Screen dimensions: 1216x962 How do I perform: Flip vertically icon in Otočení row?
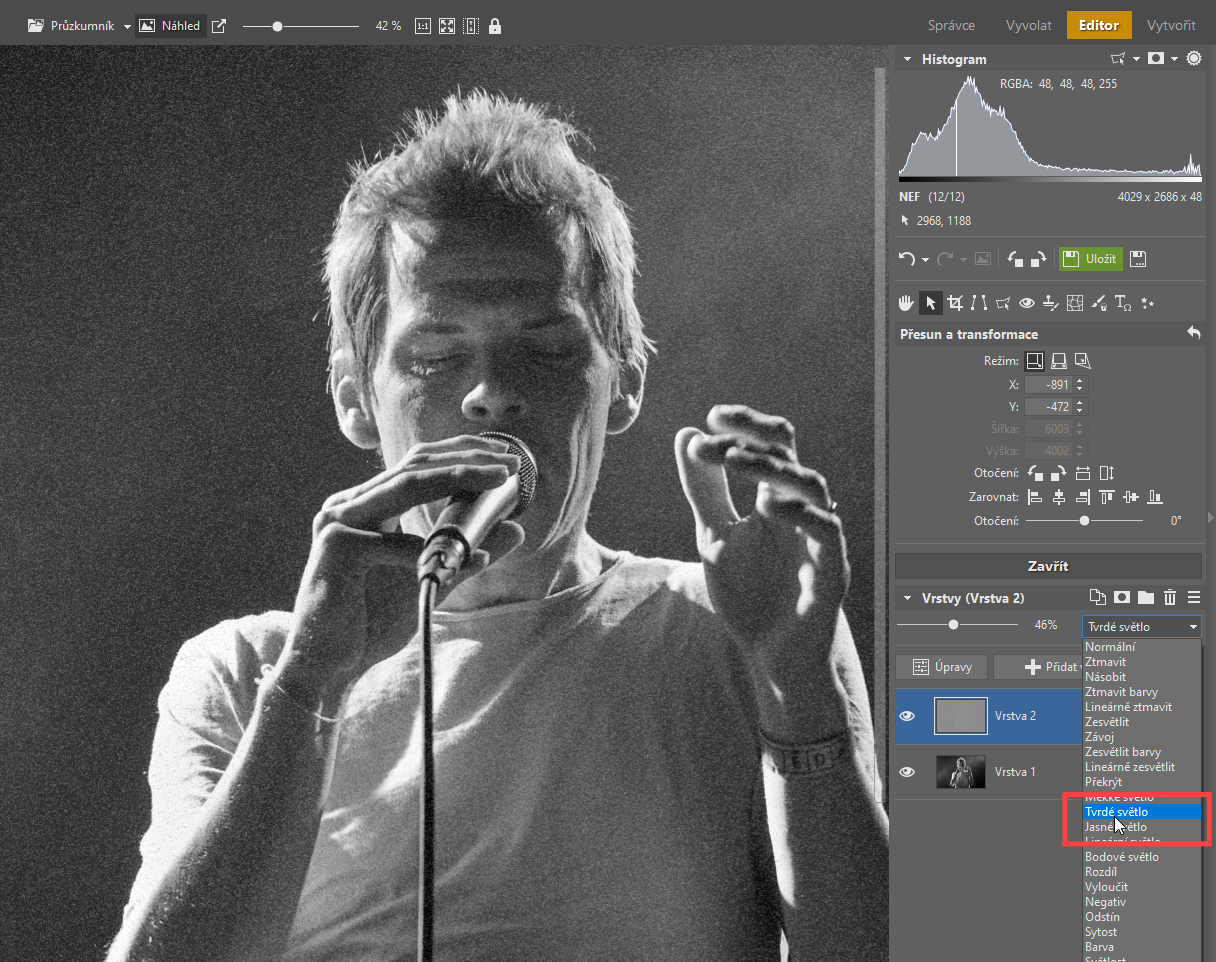(x=1107, y=473)
